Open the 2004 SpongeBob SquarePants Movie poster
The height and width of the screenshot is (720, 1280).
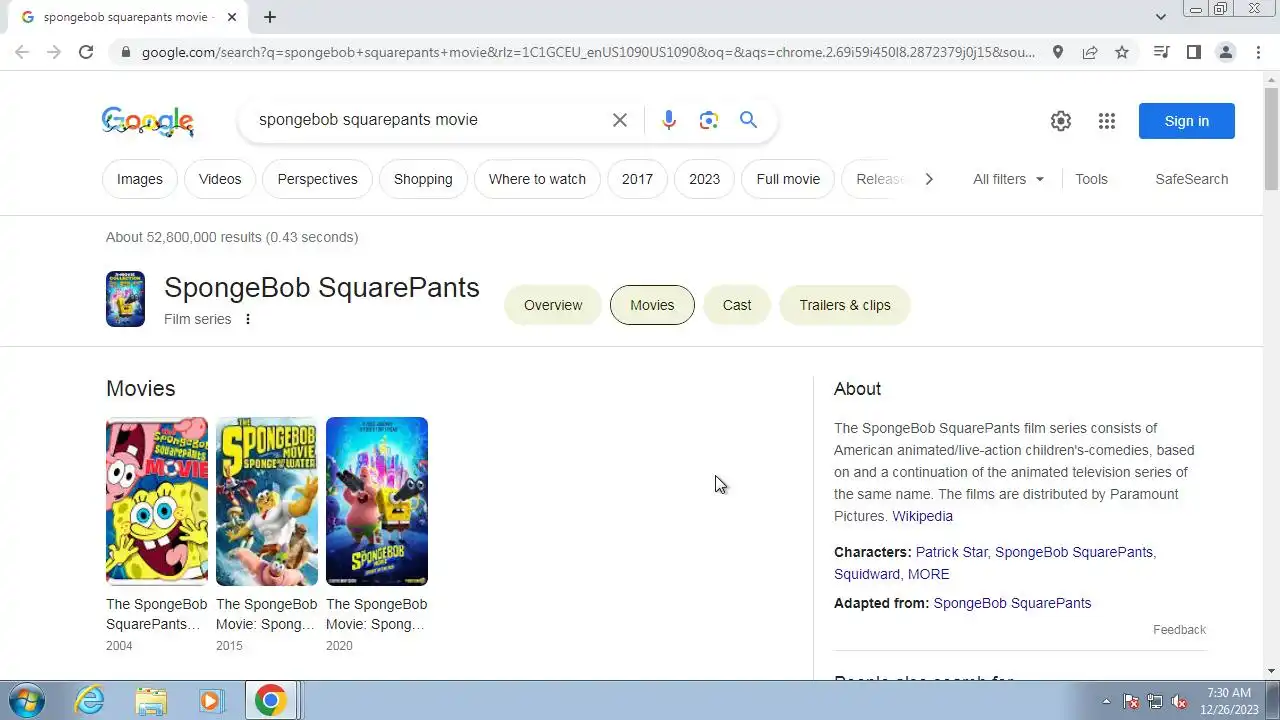click(x=157, y=501)
